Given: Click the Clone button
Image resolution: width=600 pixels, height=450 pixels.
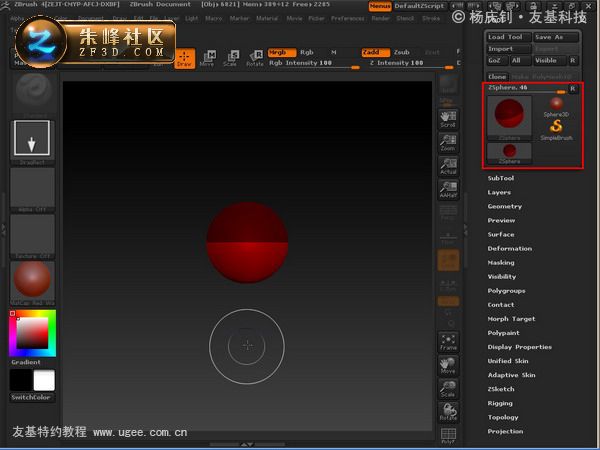Looking at the screenshot, I should coord(497,77).
